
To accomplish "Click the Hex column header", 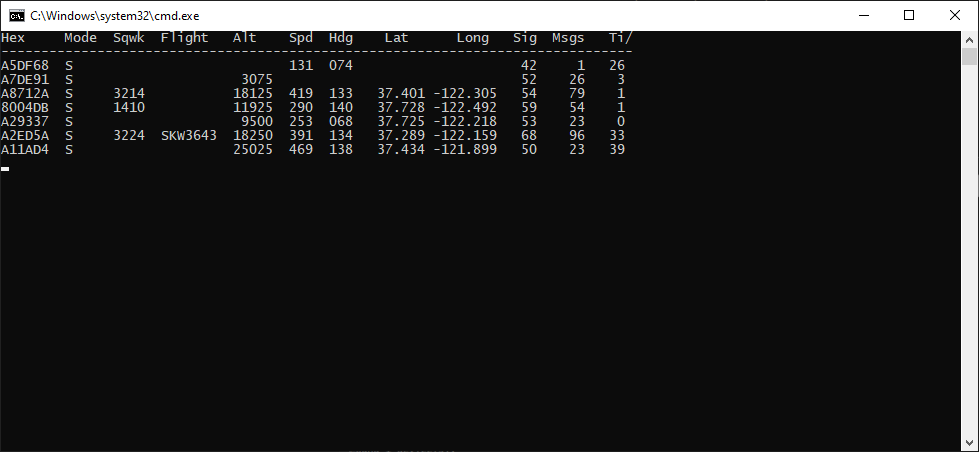I will 13,38.
